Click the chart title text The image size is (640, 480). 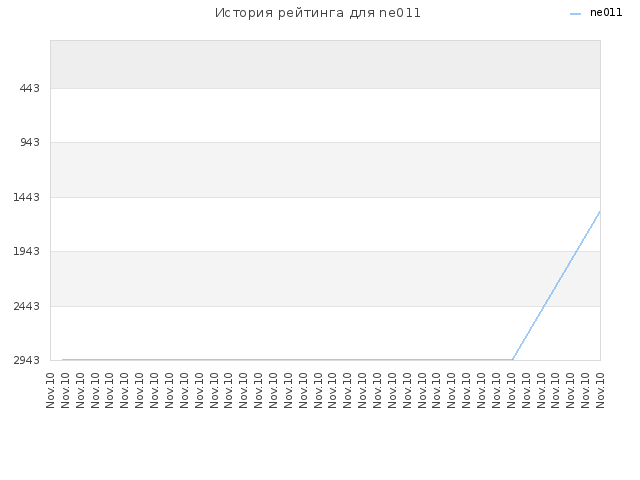coord(318,13)
